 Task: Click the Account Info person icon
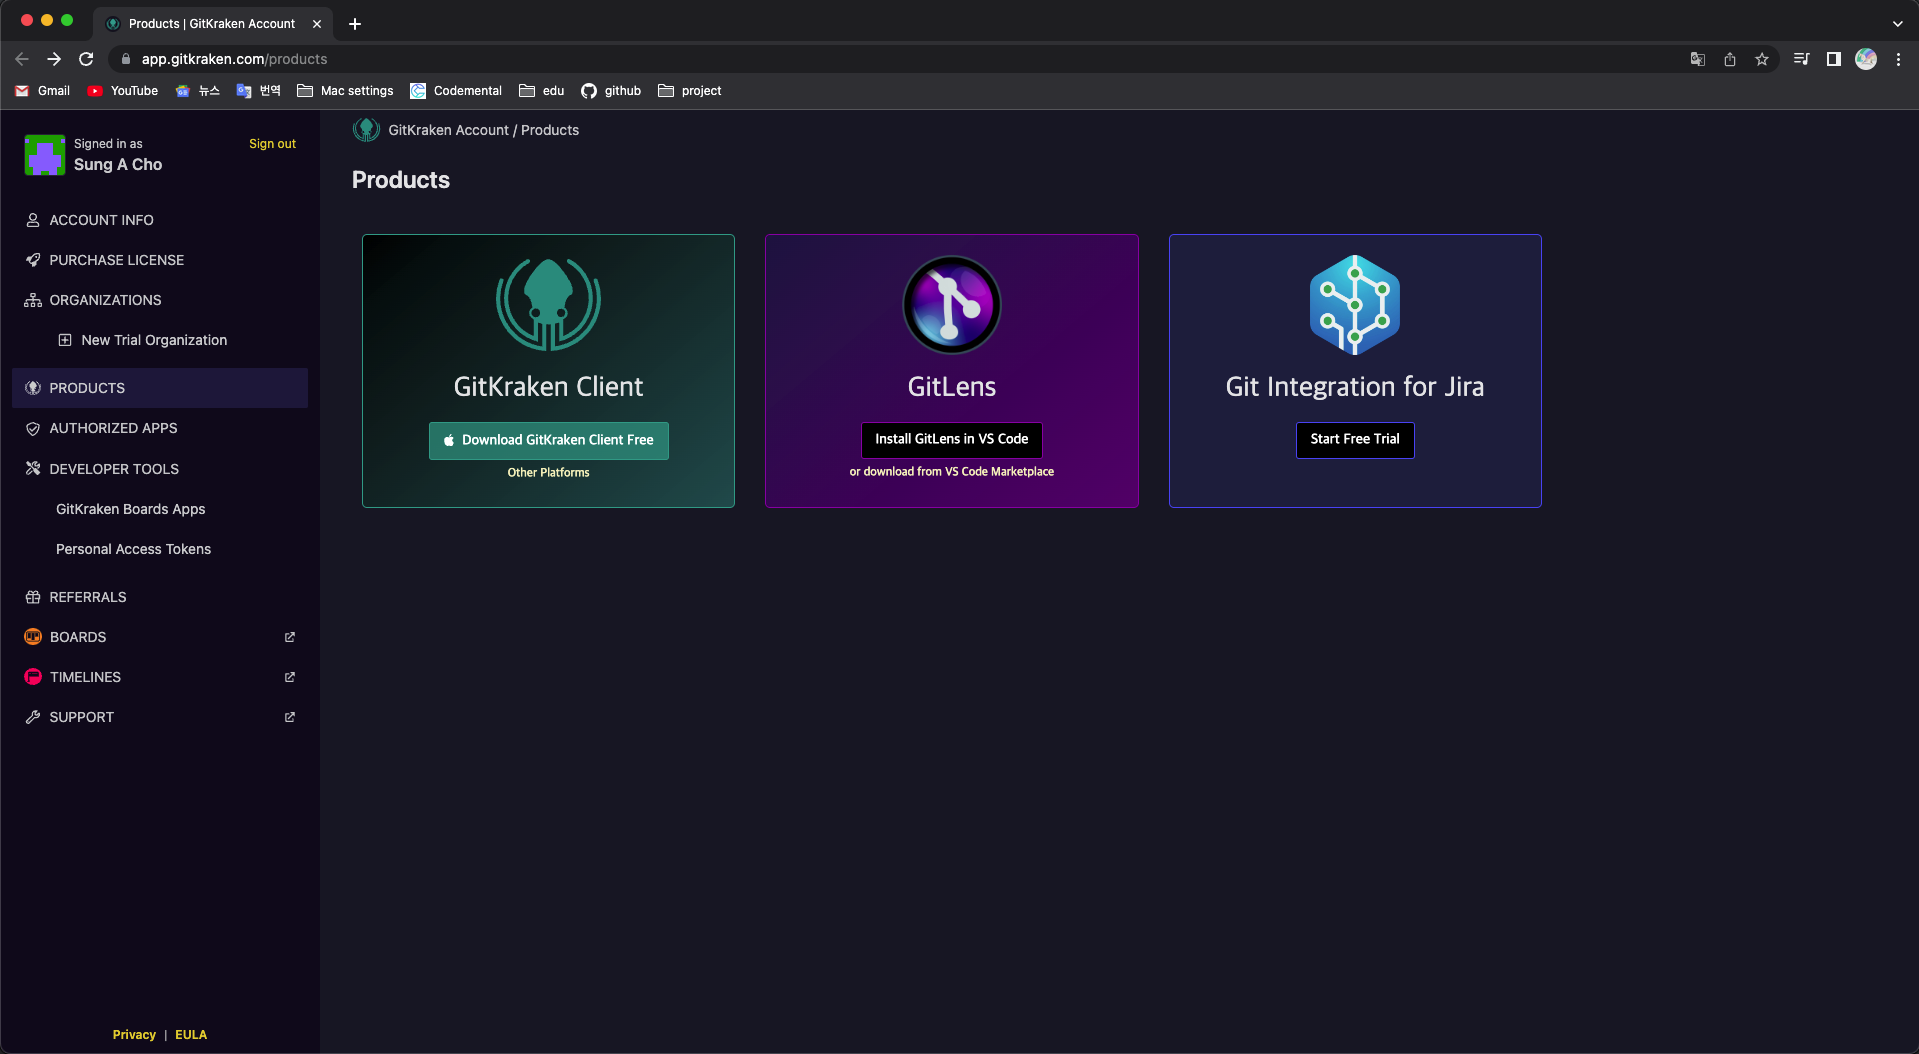(x=33, y=220)
